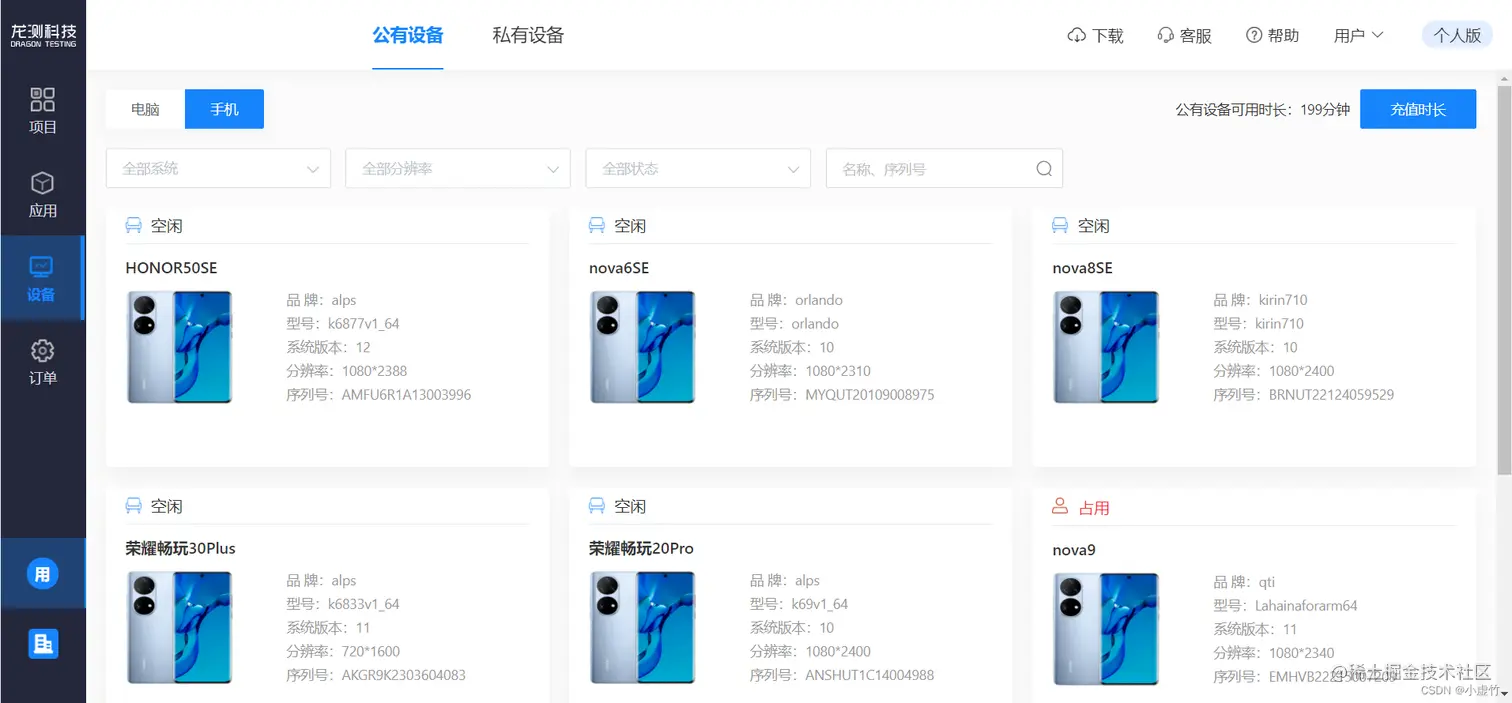Click the 荣耀畅玩20Pro device name

tap(641, 548)
